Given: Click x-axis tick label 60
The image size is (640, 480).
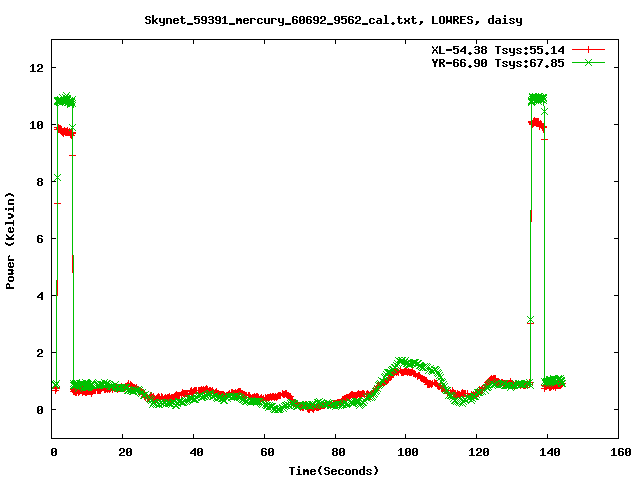Looking at the screenshot, I should [267, 452].
